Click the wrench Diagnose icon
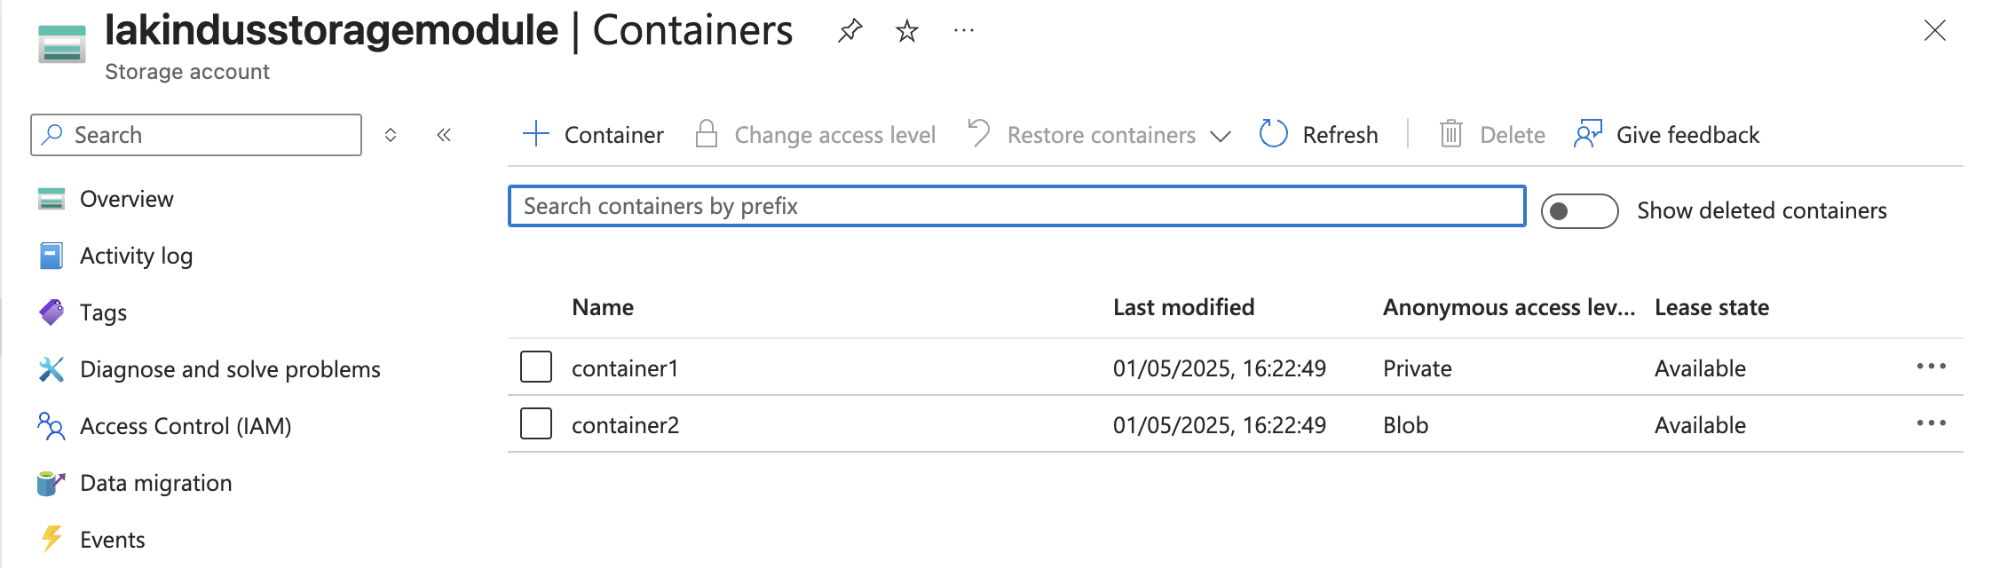1999x569 pixels. pos(51,370)
